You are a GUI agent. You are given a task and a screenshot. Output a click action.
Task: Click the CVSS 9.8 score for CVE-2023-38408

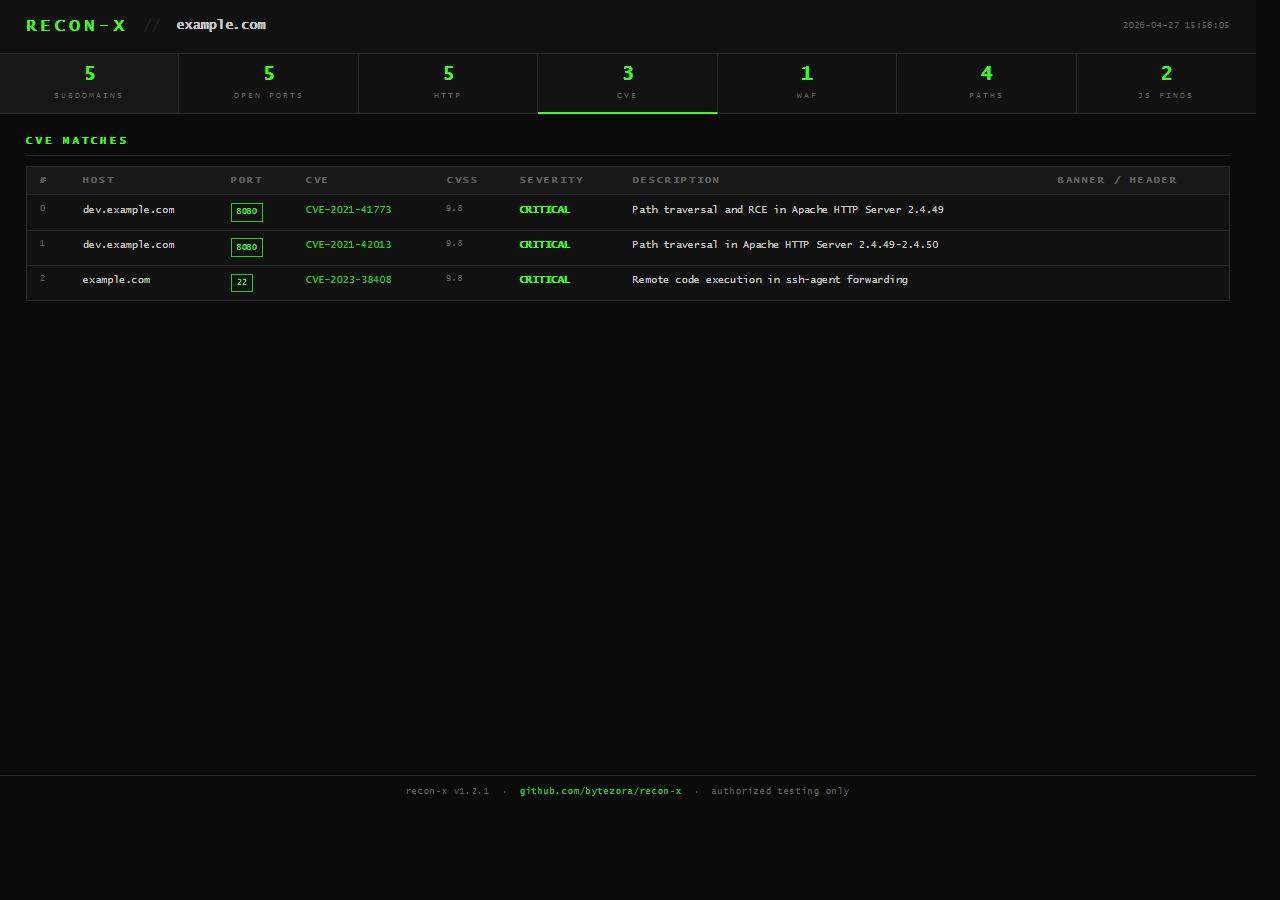pyautogui.click(x=454, y=279)
